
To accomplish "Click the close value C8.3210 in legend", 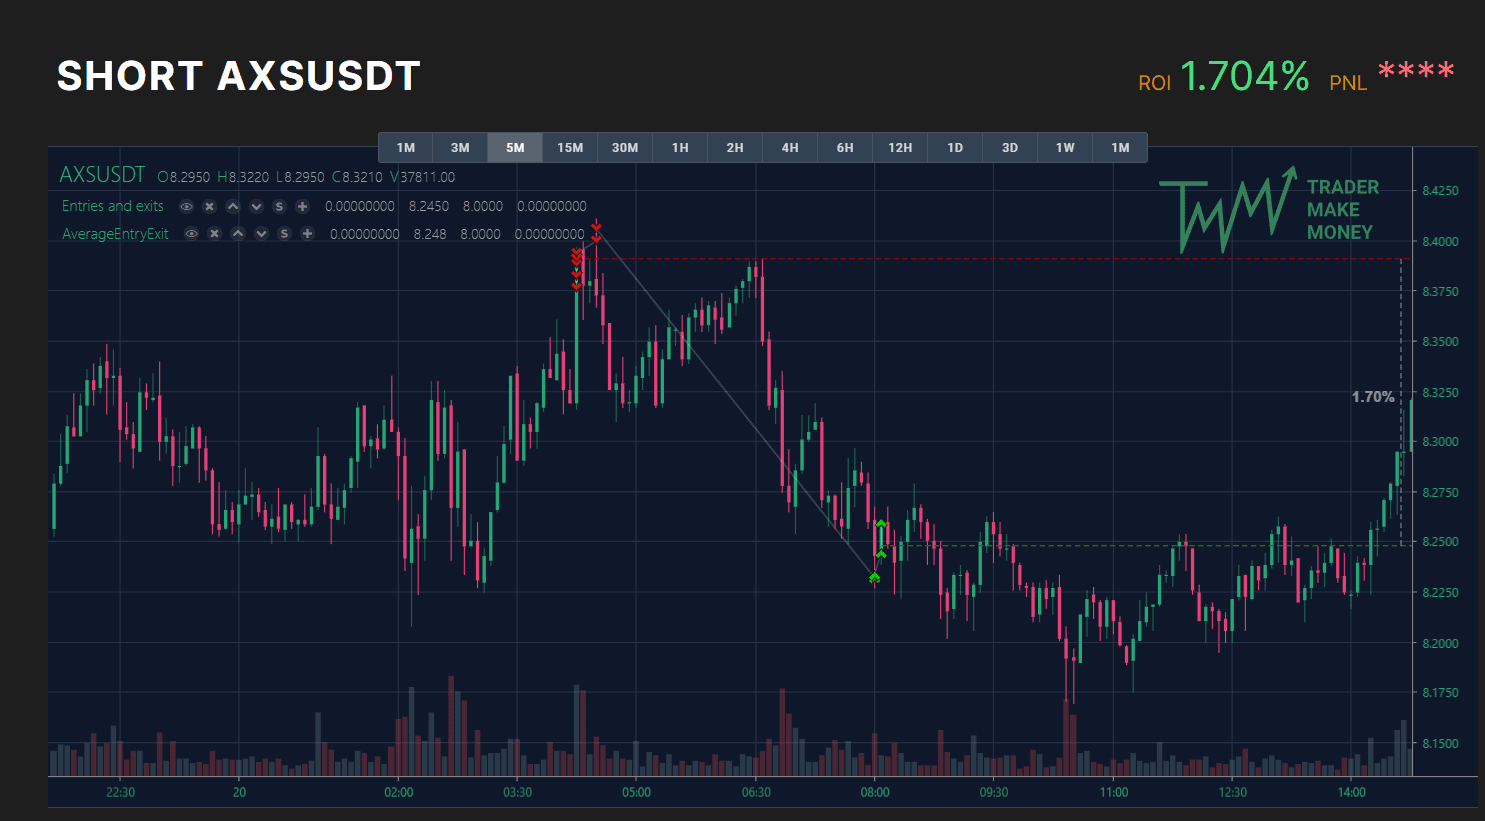I will point(357,177).
